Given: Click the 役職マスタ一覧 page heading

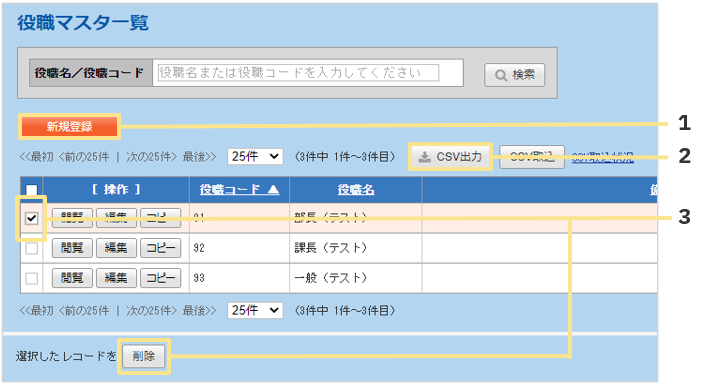Looking at the screenshot, I should point(83,23).
